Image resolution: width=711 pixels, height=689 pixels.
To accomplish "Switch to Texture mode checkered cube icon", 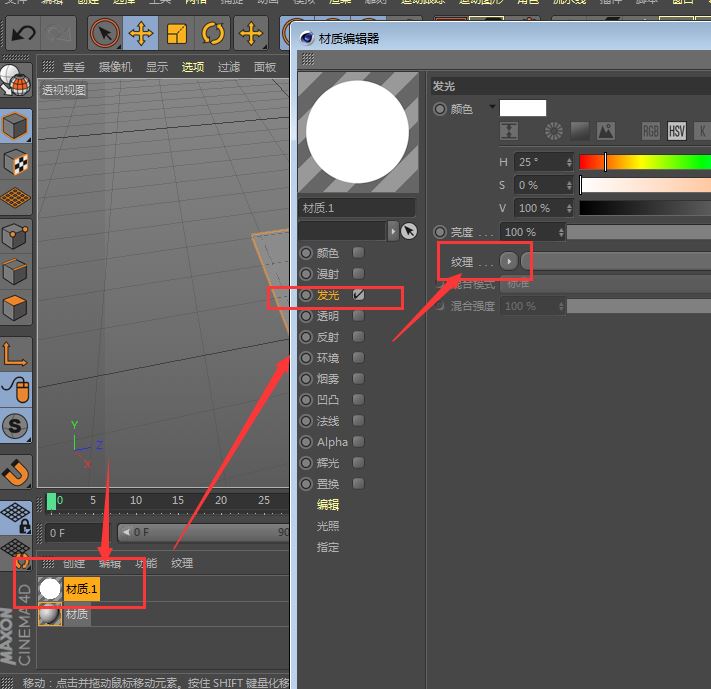I will point(16,162).
